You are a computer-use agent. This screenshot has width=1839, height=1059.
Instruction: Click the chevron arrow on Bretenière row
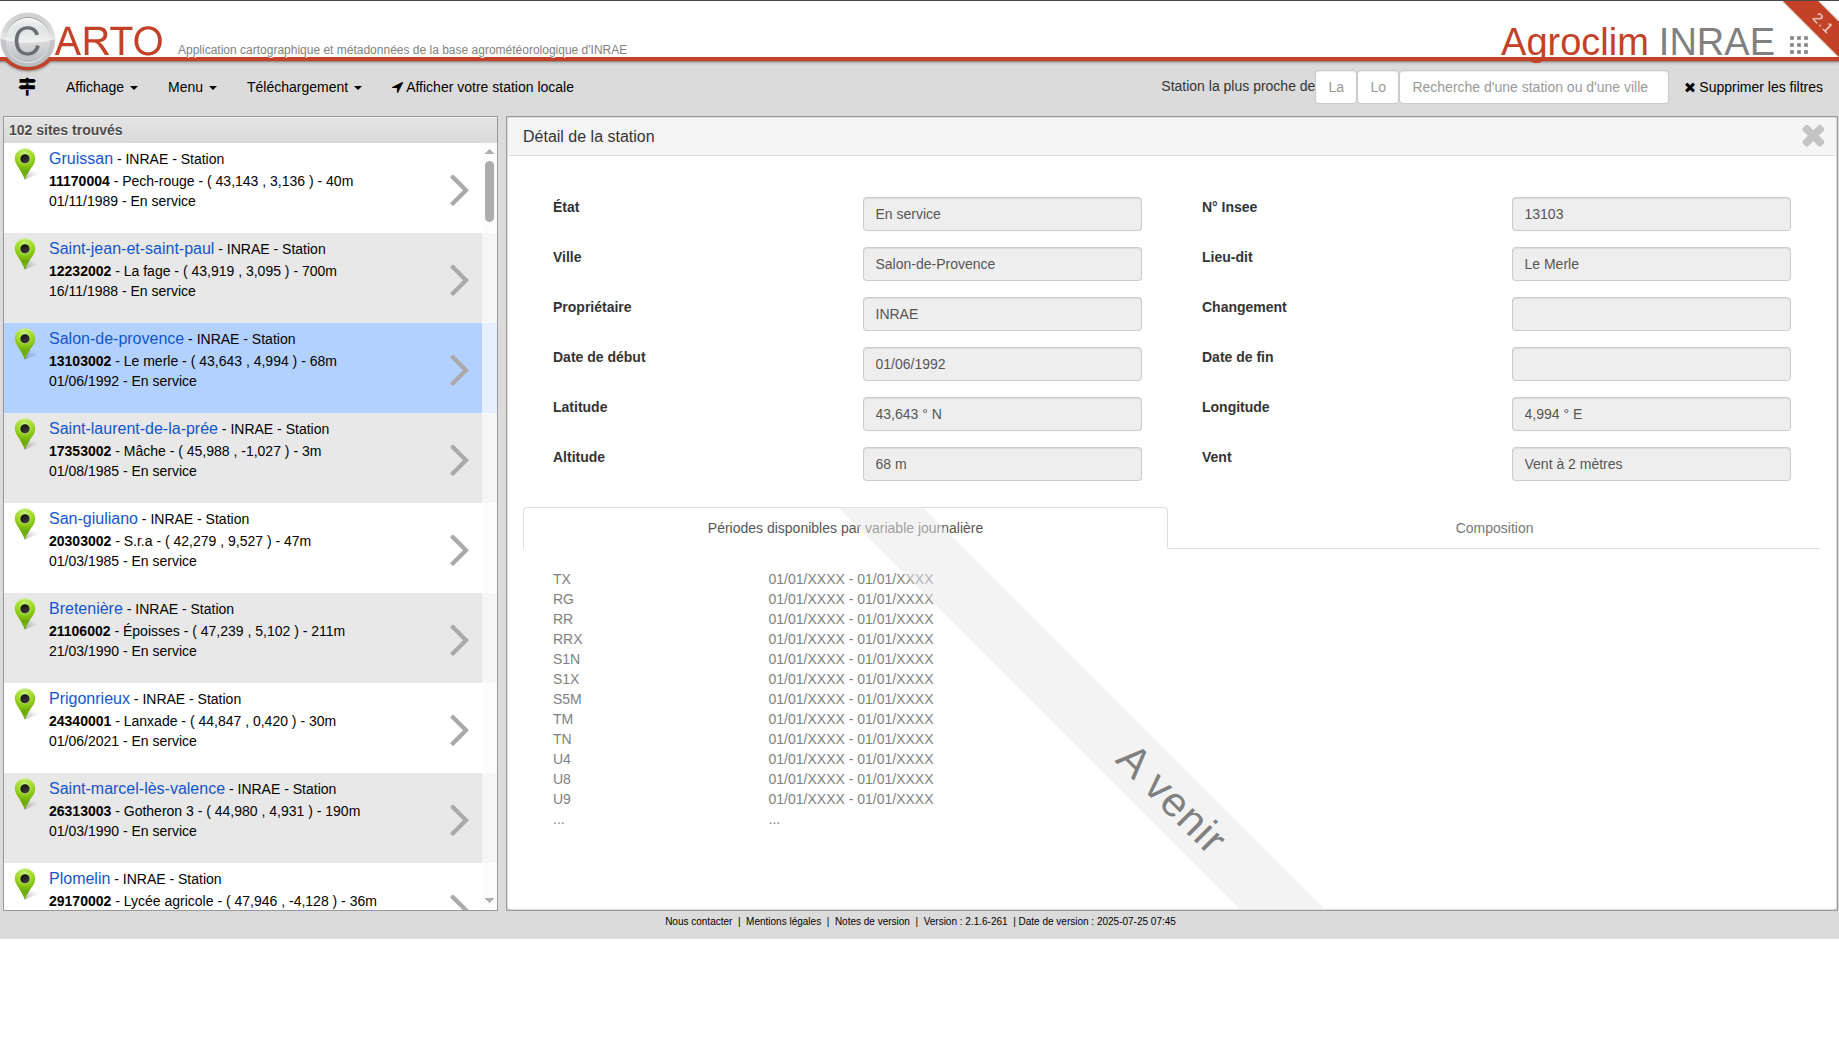459,640
